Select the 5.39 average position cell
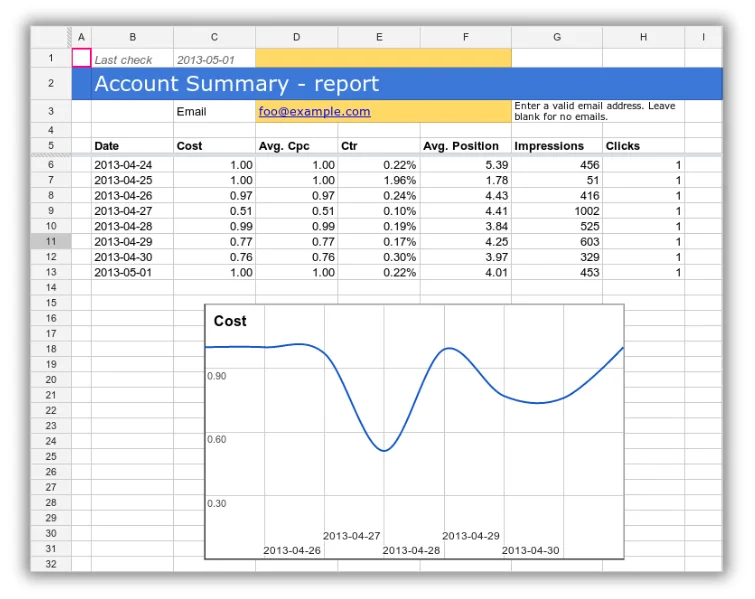 [x=496, y=165]
